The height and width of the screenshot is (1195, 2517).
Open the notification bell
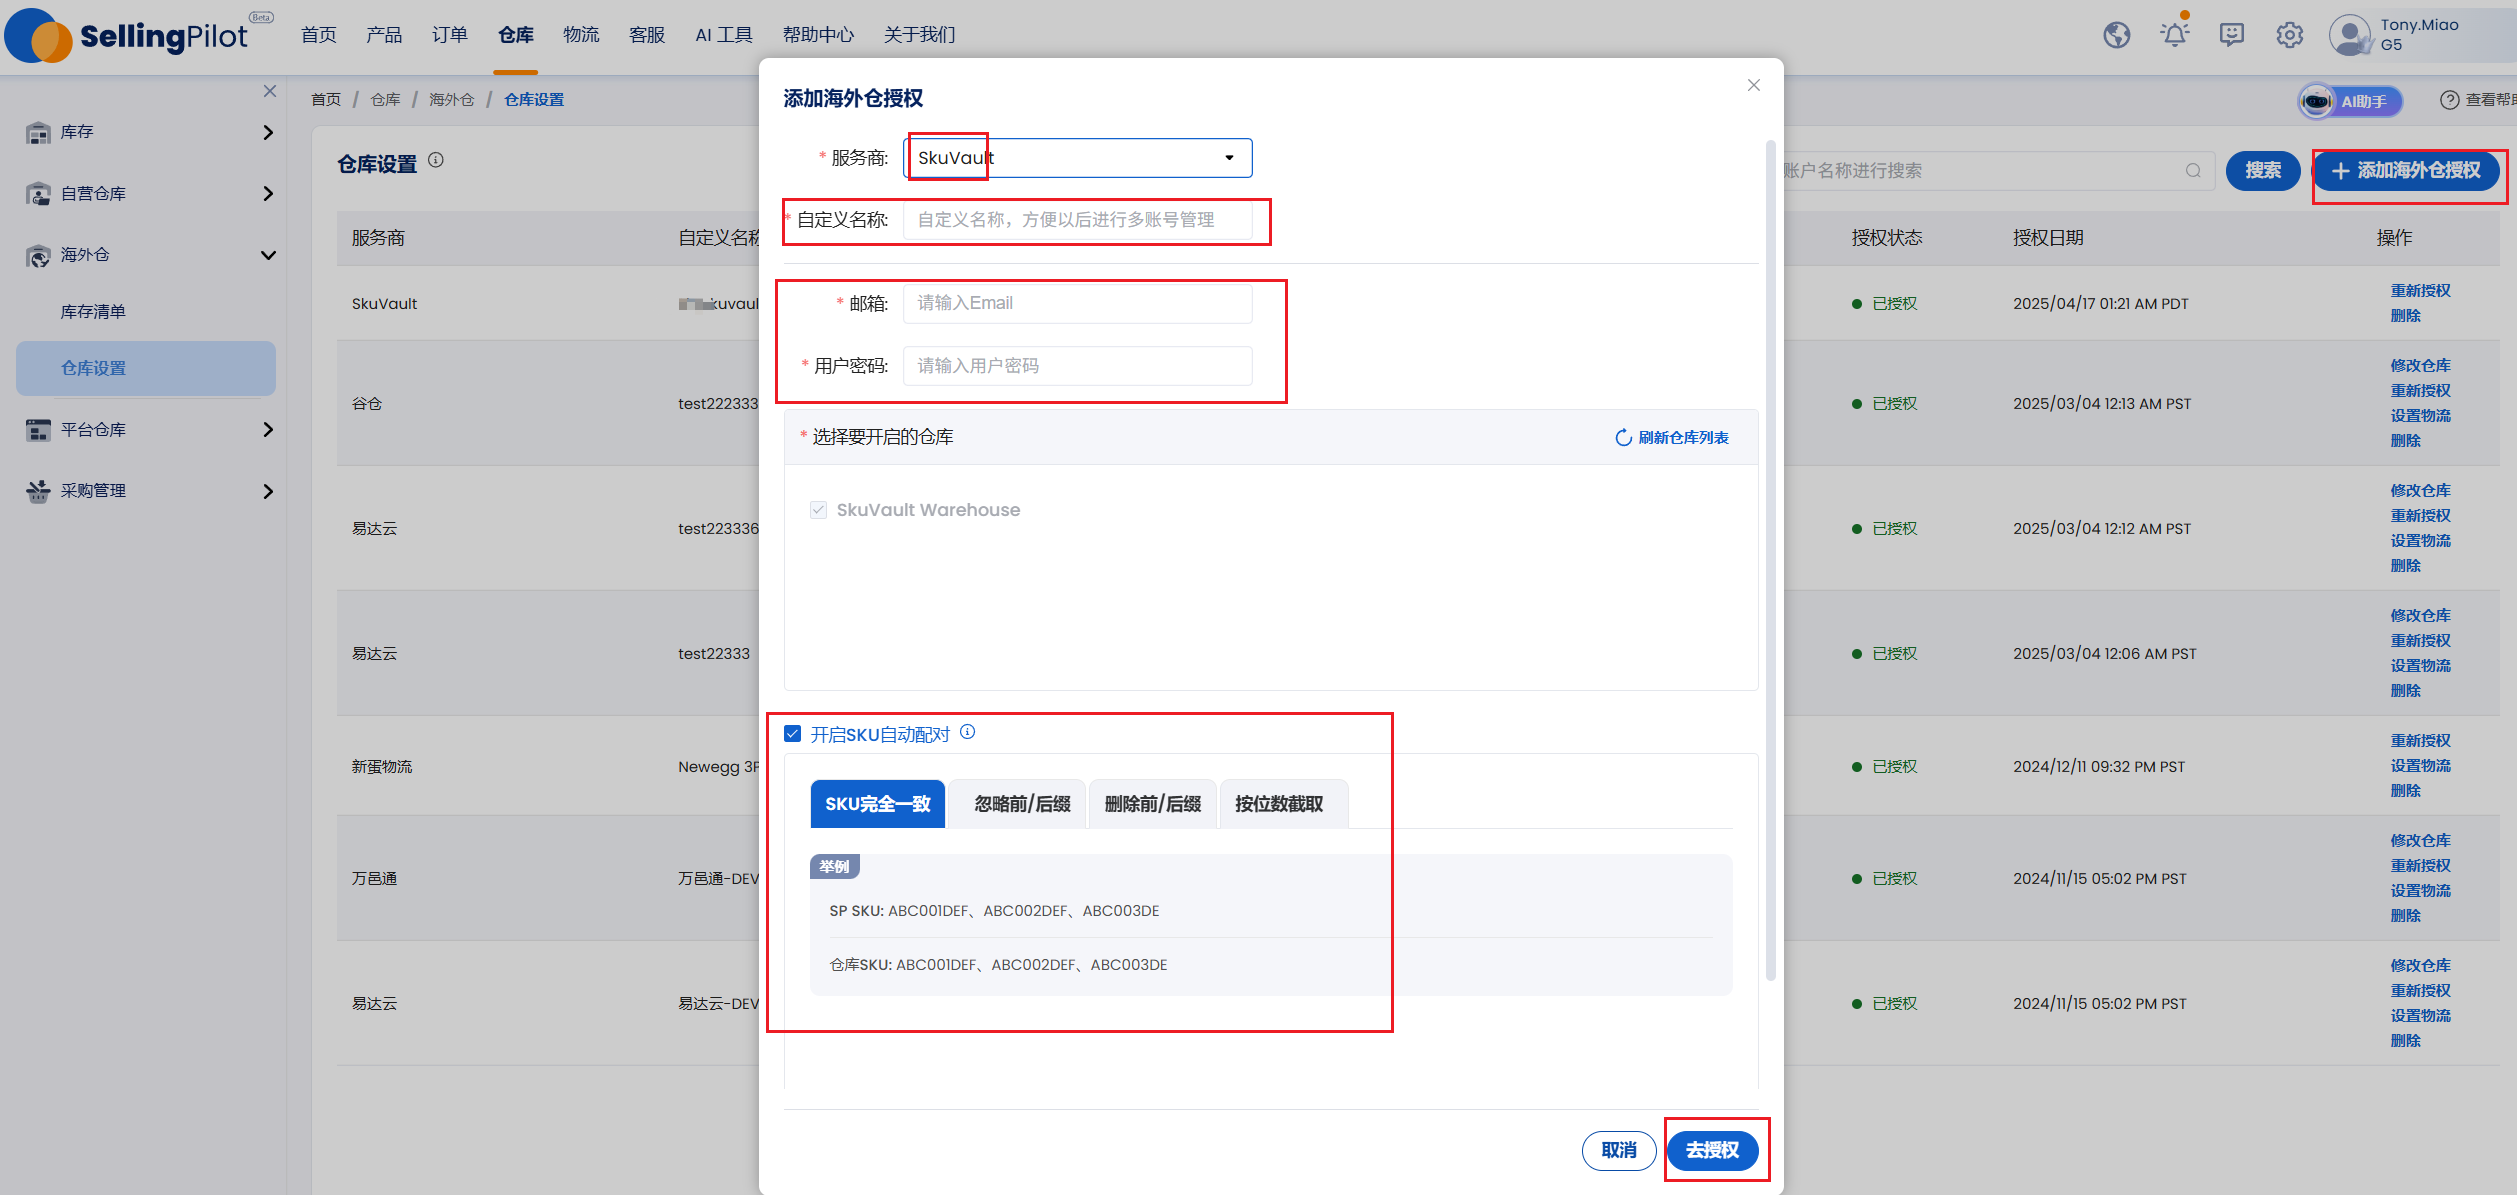click(x=2174, y=35)
